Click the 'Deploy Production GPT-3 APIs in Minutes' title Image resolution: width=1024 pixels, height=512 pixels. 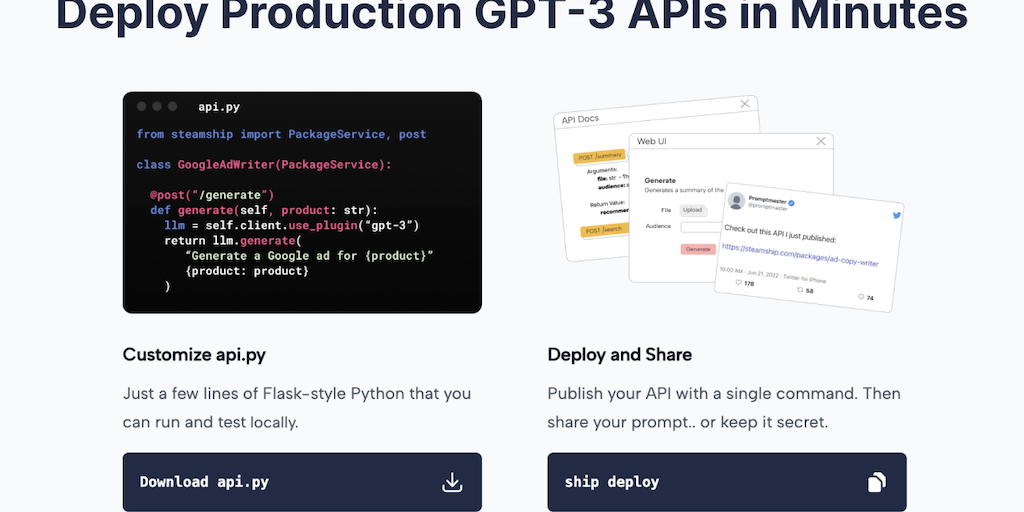click(511, 15)
